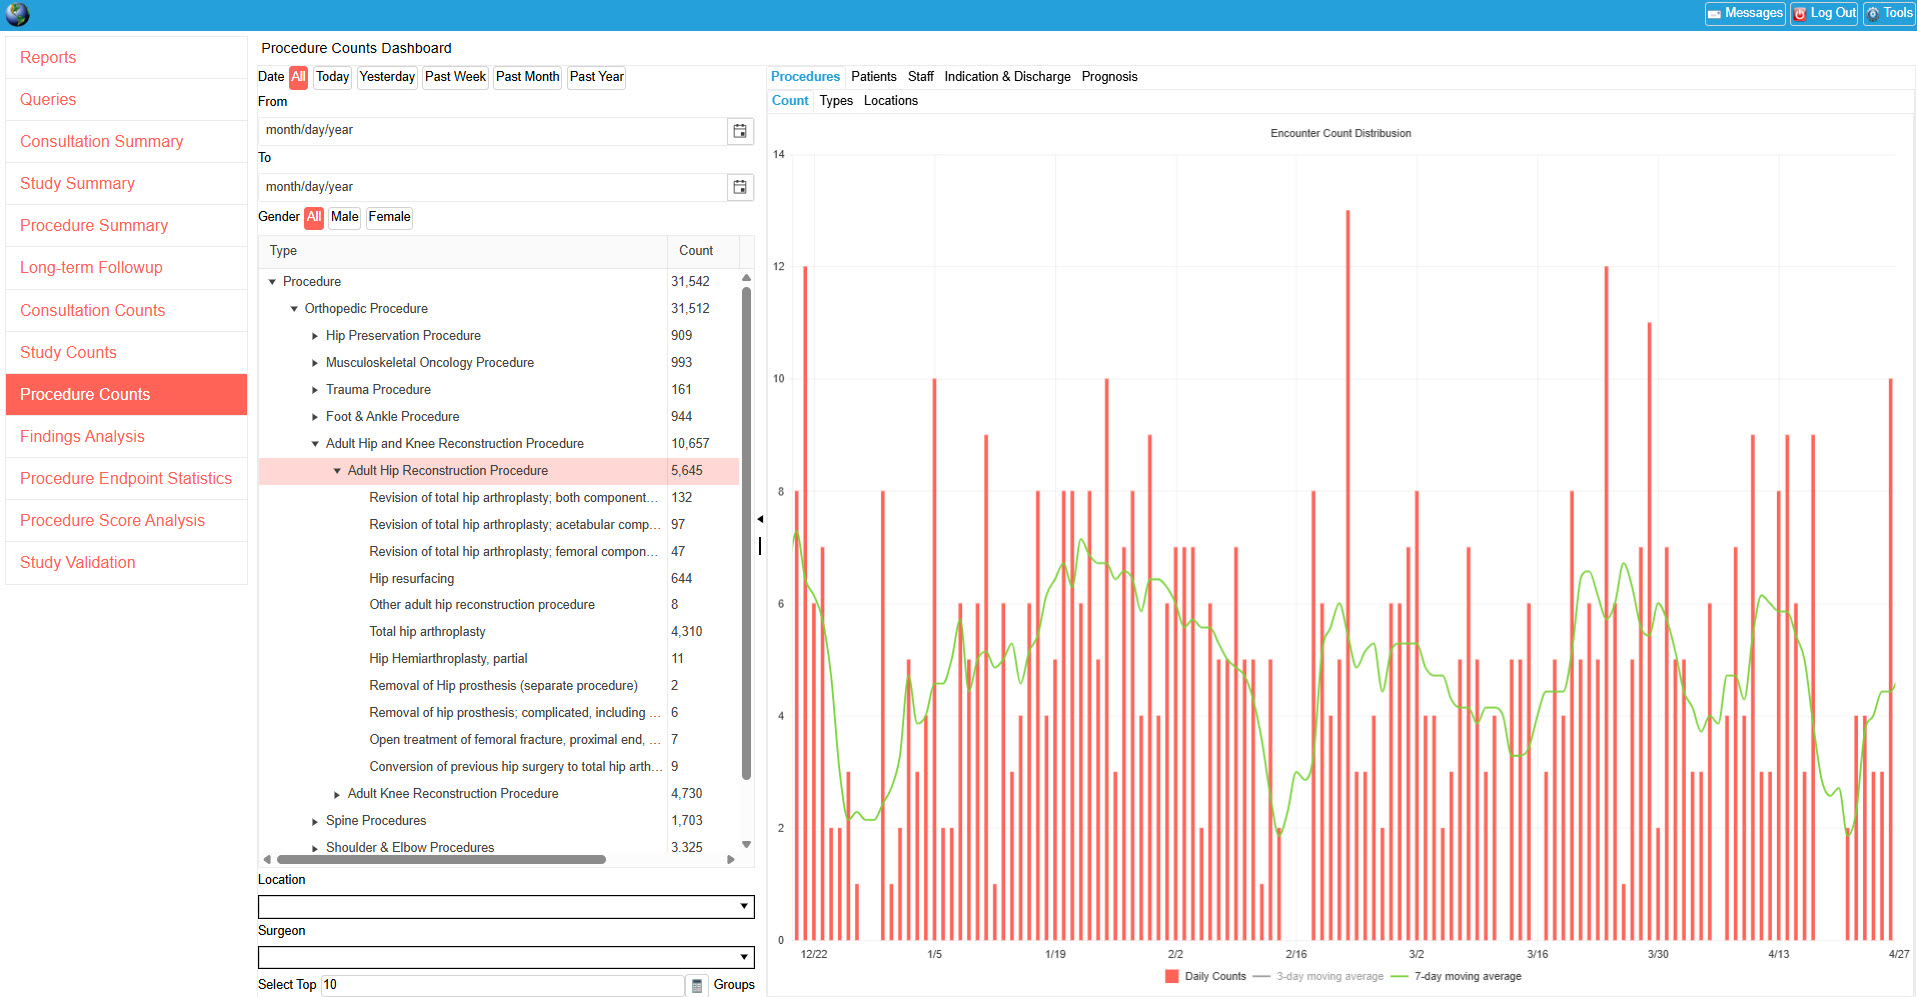Viewport: 1917px width, 997px height.
Task: Click the Log Out button
Action: (1824, 13)
